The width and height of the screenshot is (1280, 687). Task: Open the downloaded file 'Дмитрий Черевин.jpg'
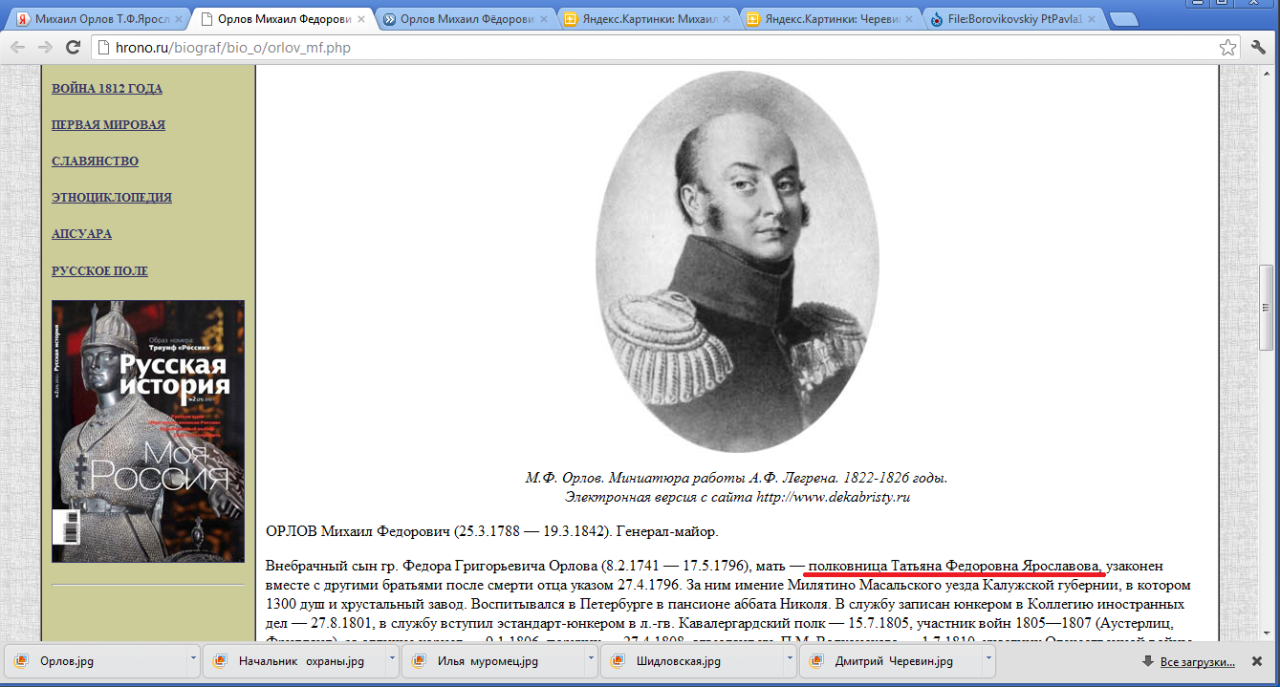892,661
